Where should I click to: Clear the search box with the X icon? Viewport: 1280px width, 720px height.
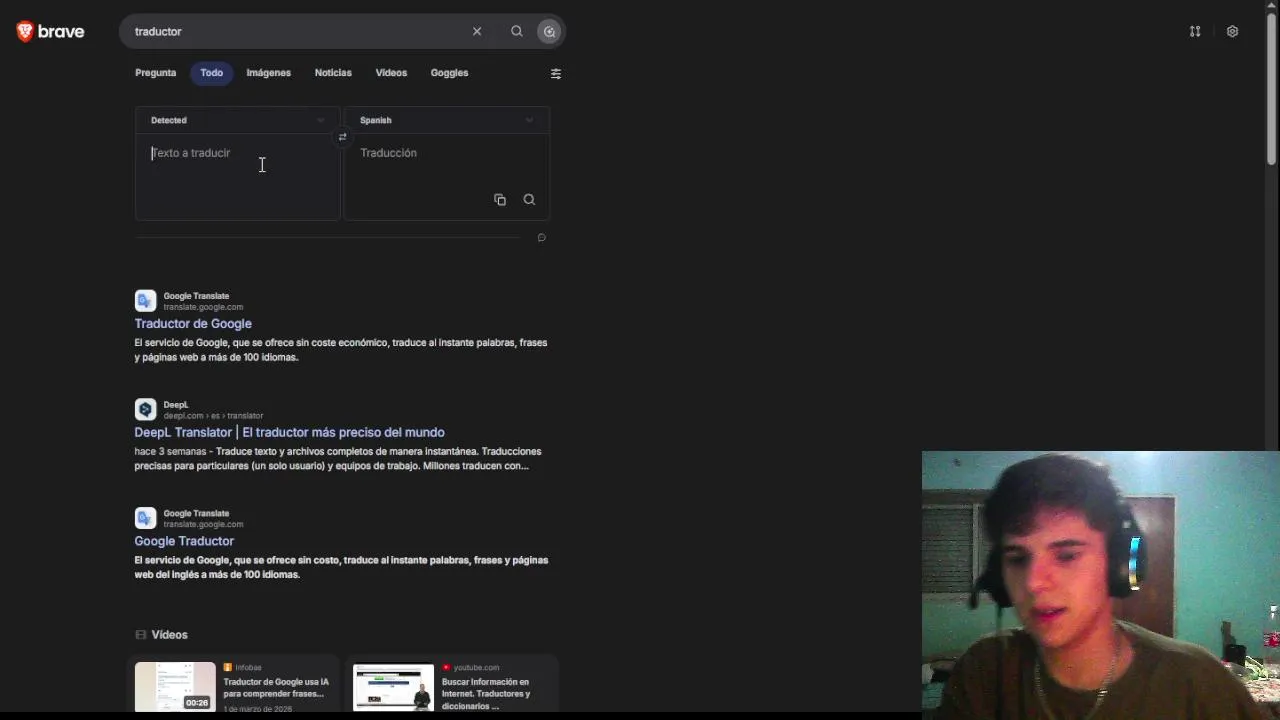point(477,31)
